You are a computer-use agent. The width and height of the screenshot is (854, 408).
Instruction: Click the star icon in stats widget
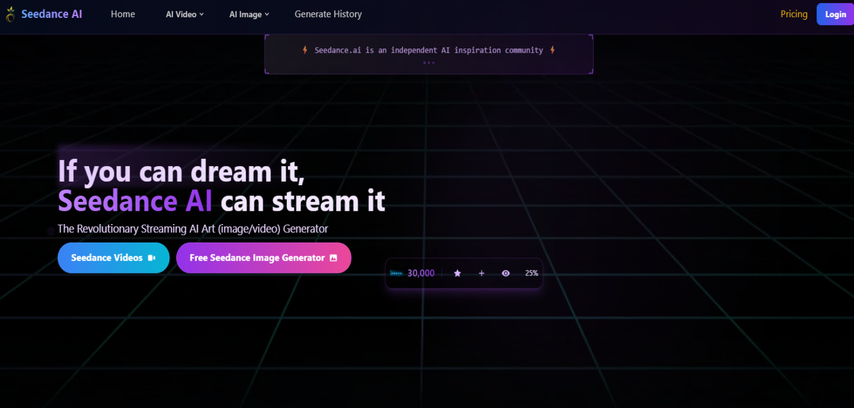pyautogui.click(x=458, y=273)
